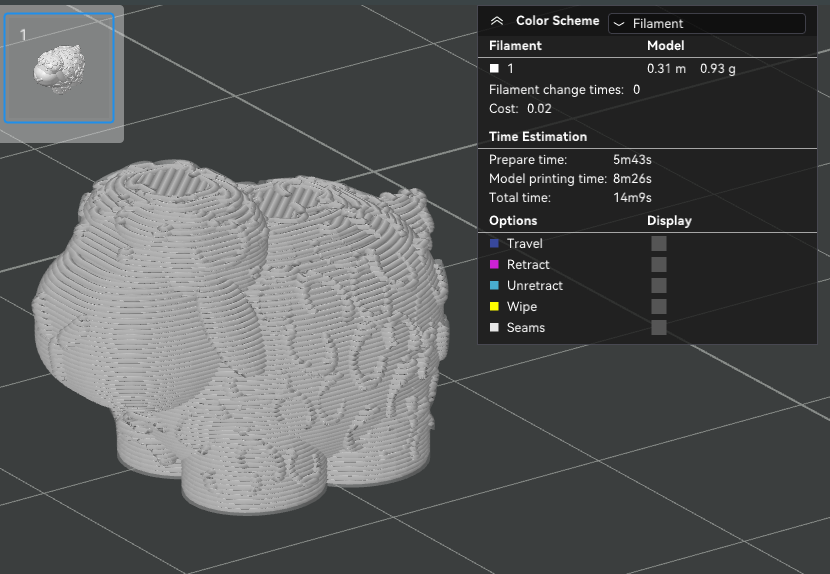Screen dimensions: 830x574
Task: Click the dropdown arrow beside Filament
Action: coord(619,24)
